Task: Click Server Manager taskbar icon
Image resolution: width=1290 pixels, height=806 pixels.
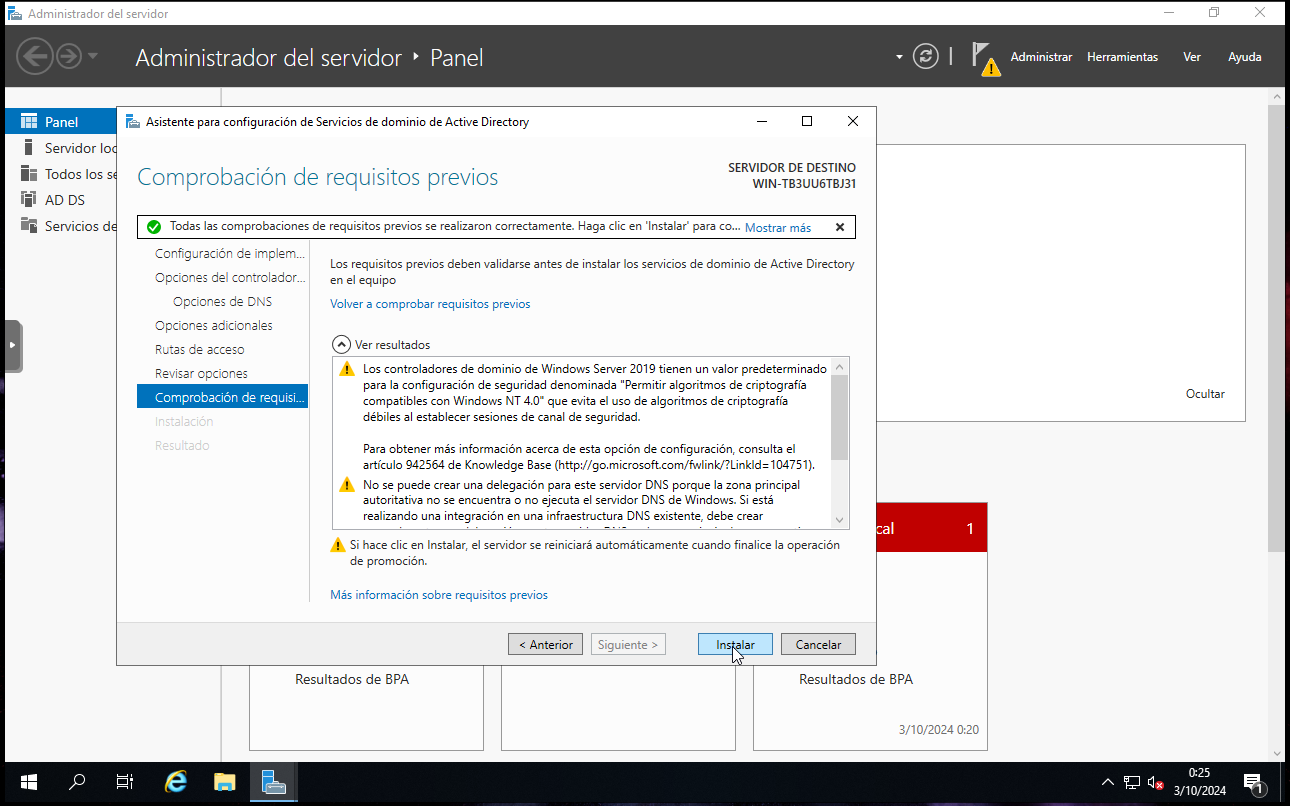Action: point(273,782)
